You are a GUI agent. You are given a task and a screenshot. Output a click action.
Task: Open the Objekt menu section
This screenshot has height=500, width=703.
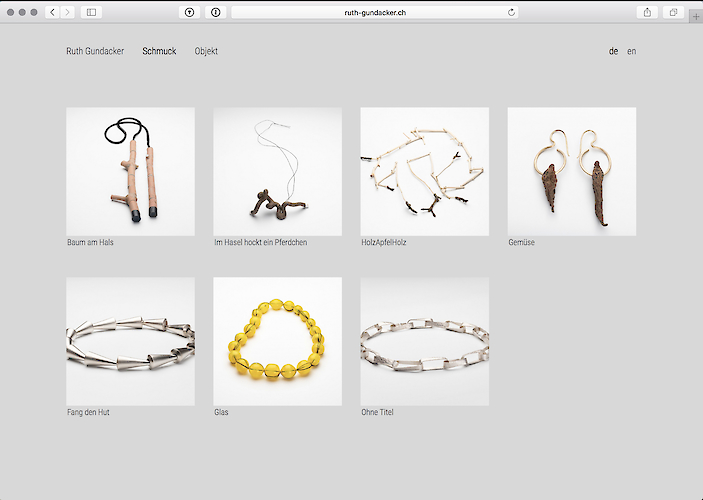(x=206, y=51)
